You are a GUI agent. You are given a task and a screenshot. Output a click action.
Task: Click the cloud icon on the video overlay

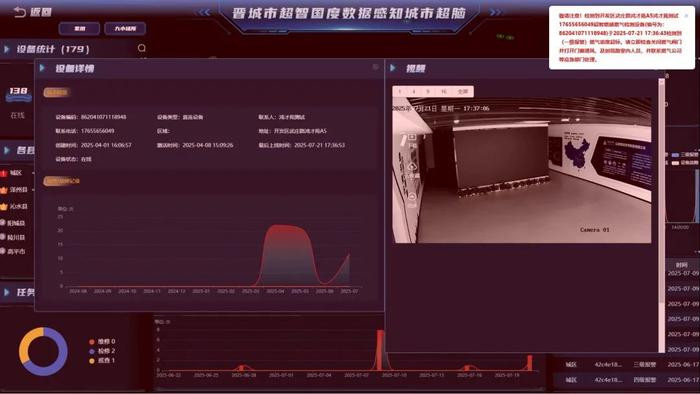click(412, 167)
